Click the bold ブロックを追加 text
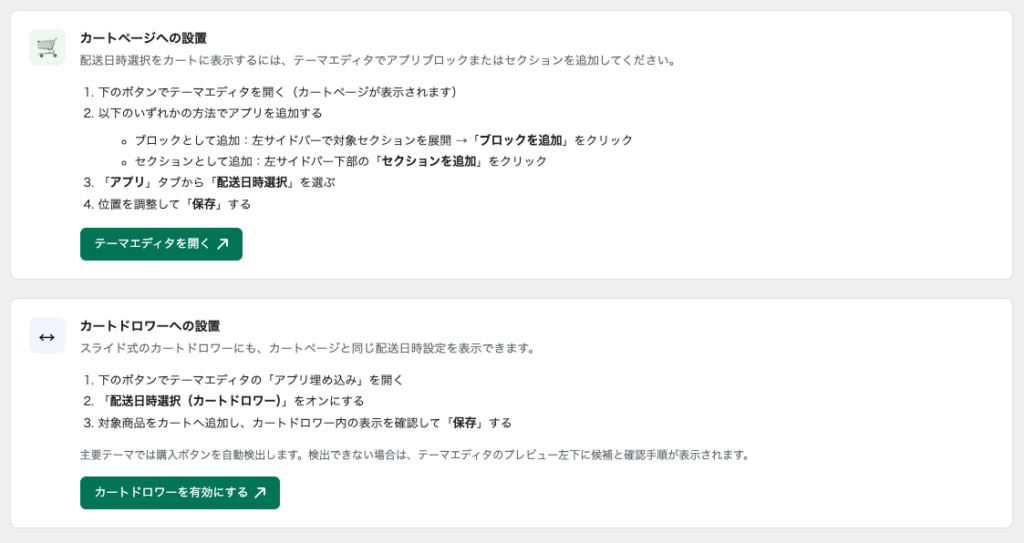 pyautogui.click(x=520, y=140)
